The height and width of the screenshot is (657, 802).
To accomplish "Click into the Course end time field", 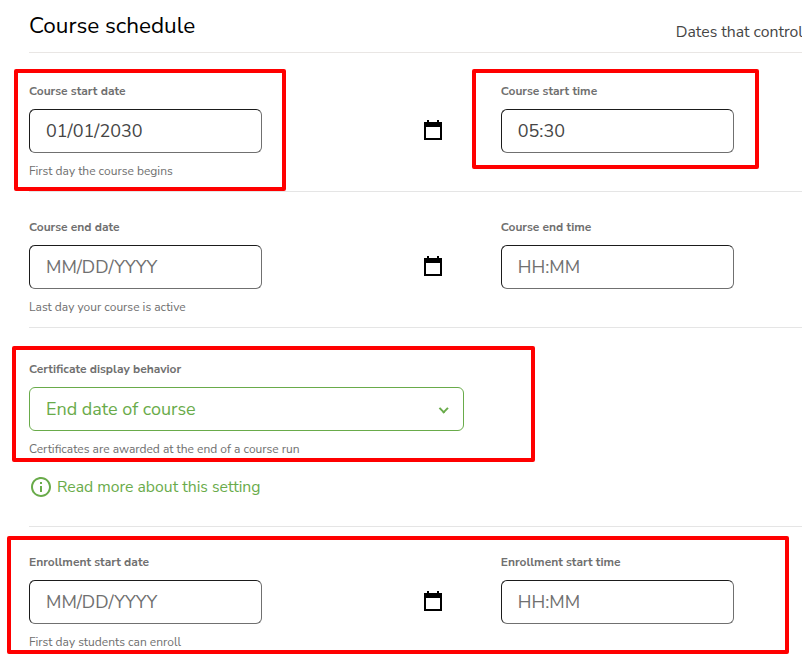I will click(x=617, y=267).
